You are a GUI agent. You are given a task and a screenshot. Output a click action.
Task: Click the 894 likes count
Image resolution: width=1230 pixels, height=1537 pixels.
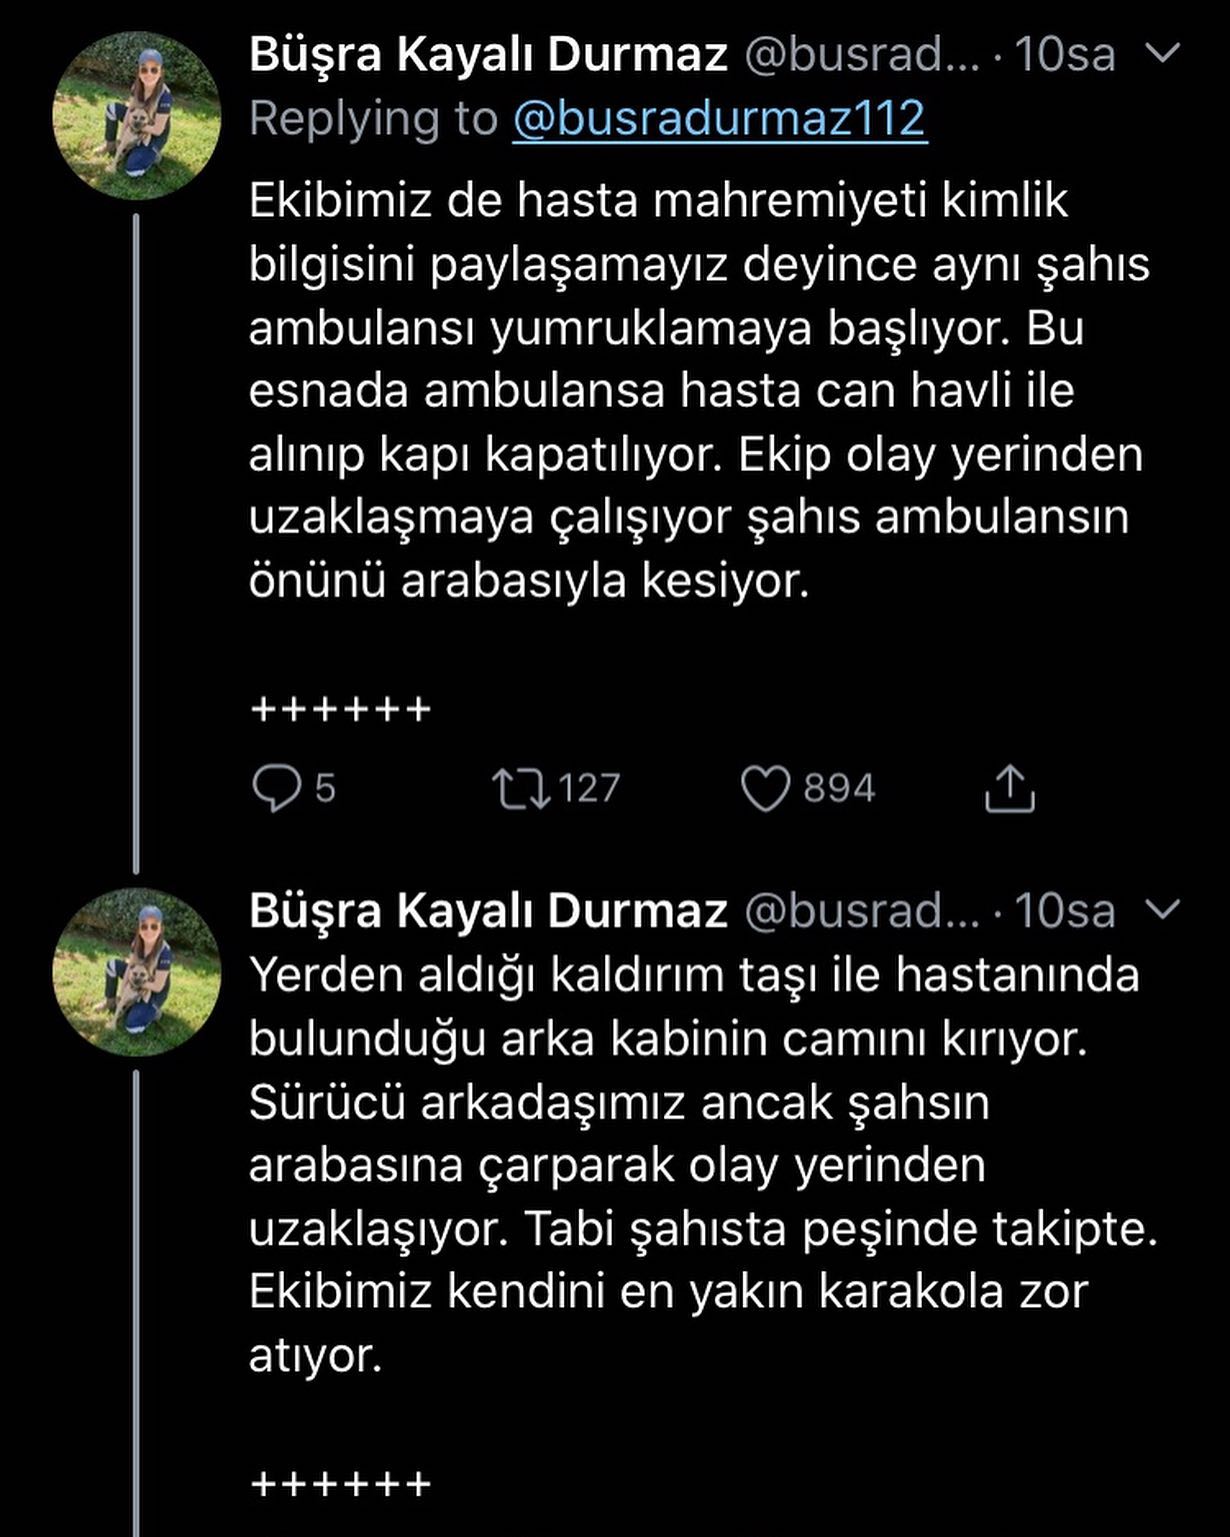(840, 788)
